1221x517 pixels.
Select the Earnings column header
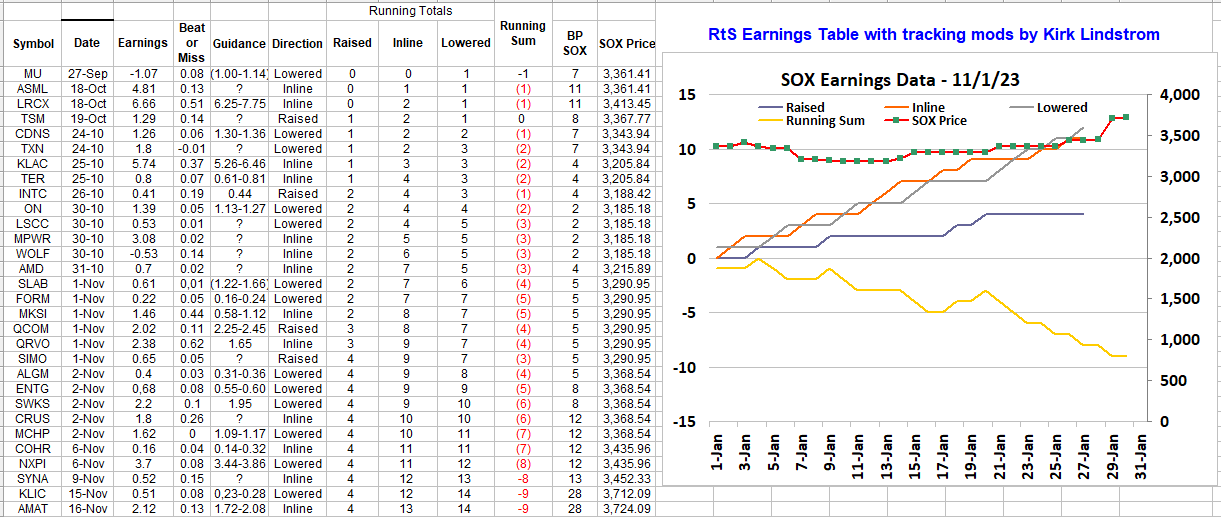(x=143, y=44)
